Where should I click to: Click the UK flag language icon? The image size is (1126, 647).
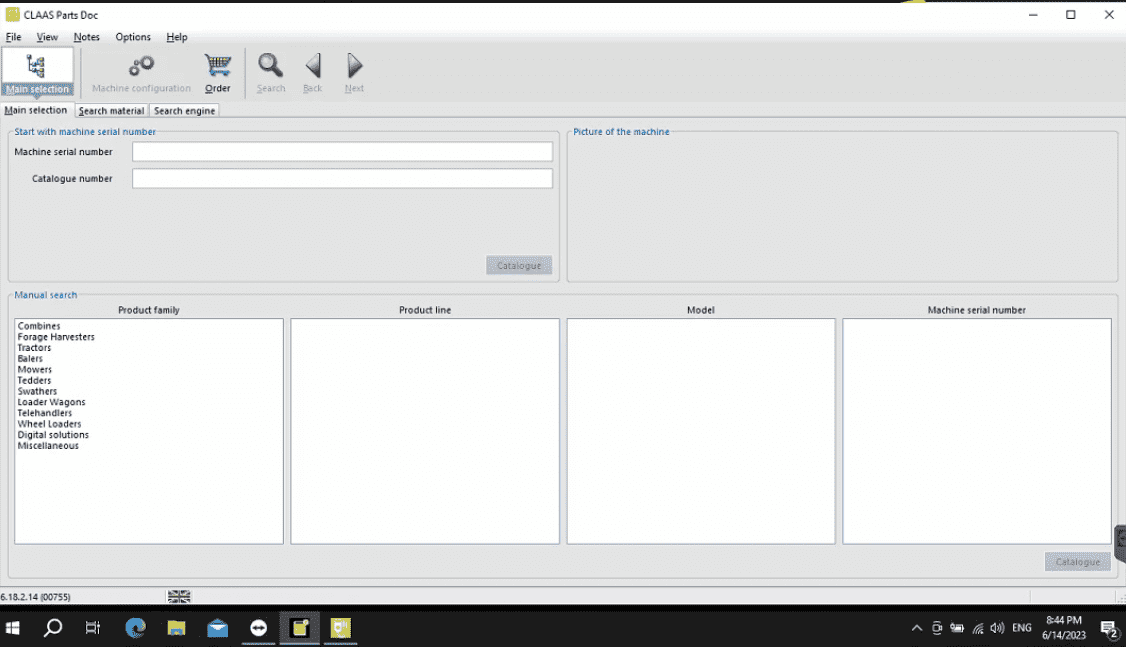(179, 596)
